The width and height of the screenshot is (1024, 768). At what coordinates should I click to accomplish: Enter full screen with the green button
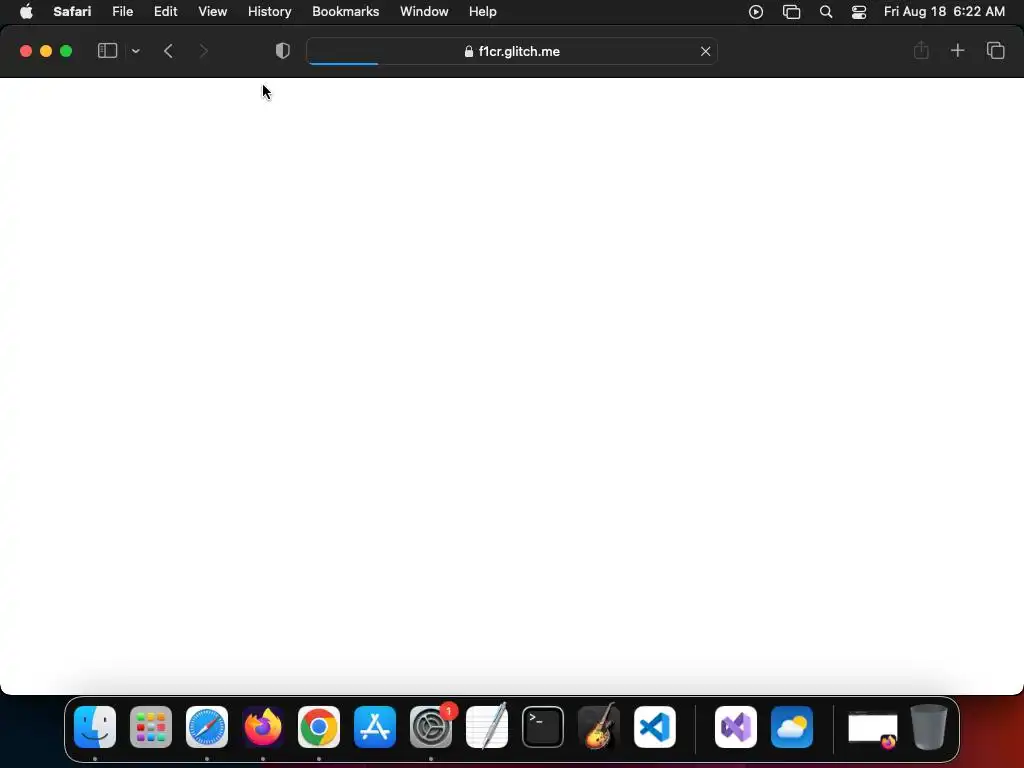click(66, 51)
